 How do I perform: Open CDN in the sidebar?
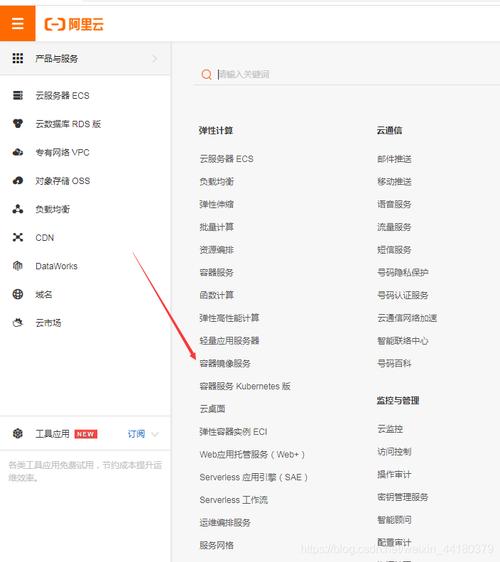(x=44, y=237)
